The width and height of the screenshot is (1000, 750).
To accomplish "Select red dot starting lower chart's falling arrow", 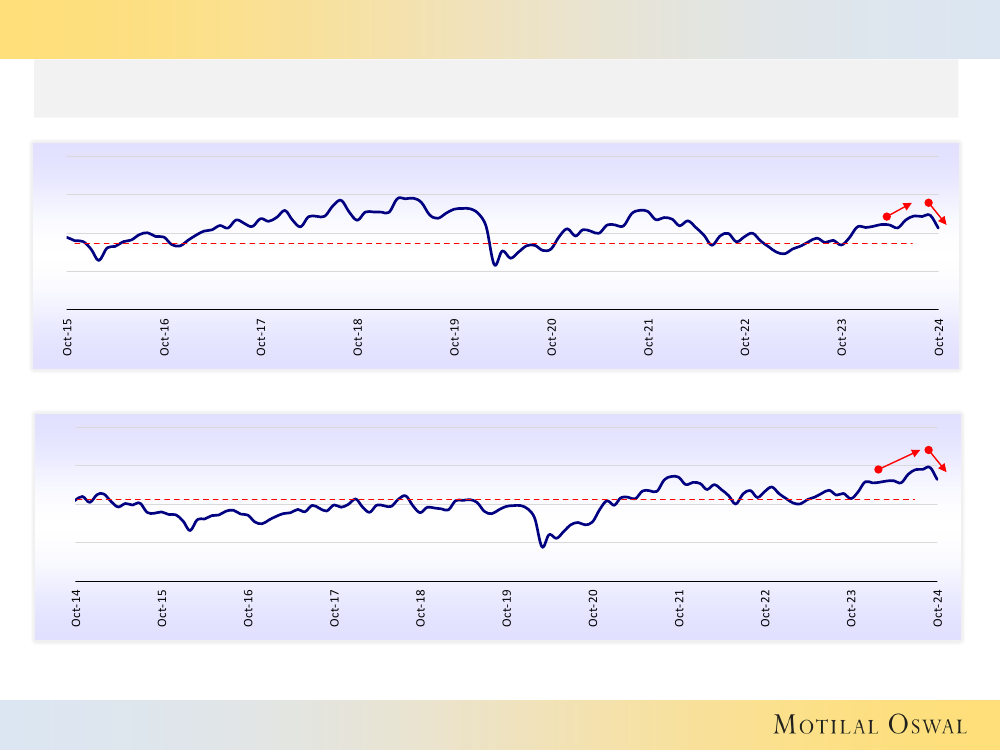I will click(929, 450).
